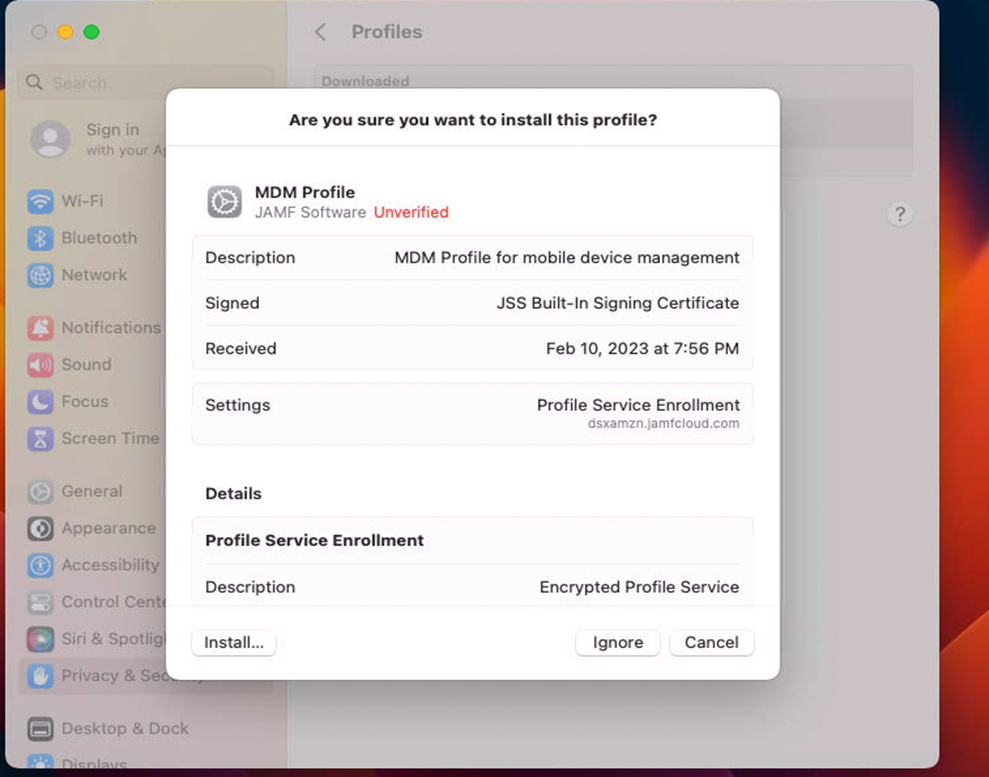Click the Notifications bell icon
The image size is (989, 777).
[x=40, y=328]
